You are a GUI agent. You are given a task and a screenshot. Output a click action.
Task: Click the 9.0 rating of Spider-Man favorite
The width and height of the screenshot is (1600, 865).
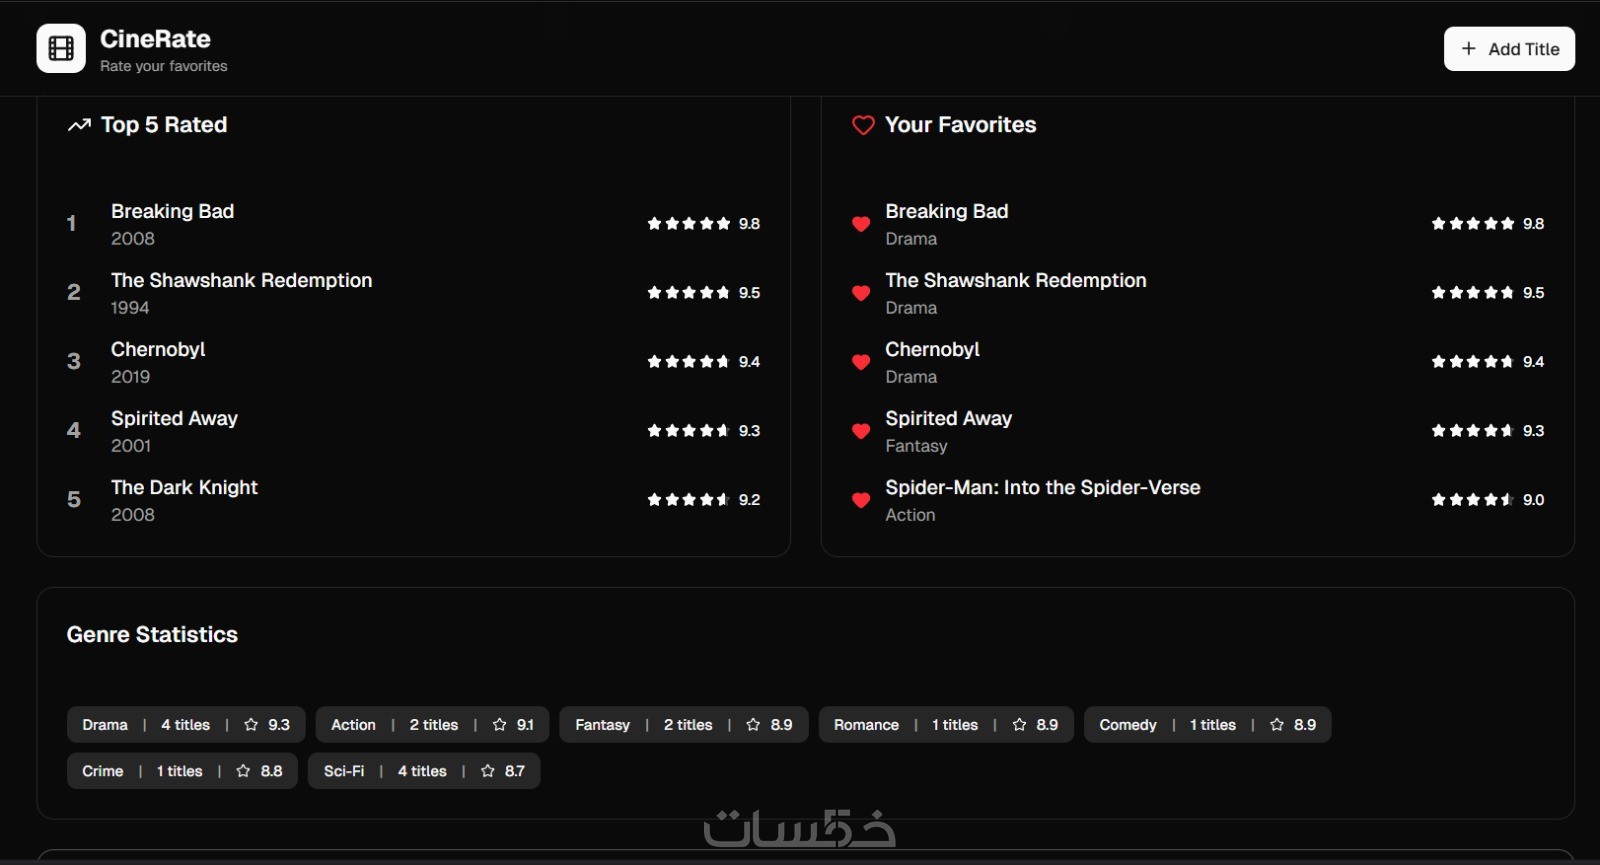(x=1534, y=500)
